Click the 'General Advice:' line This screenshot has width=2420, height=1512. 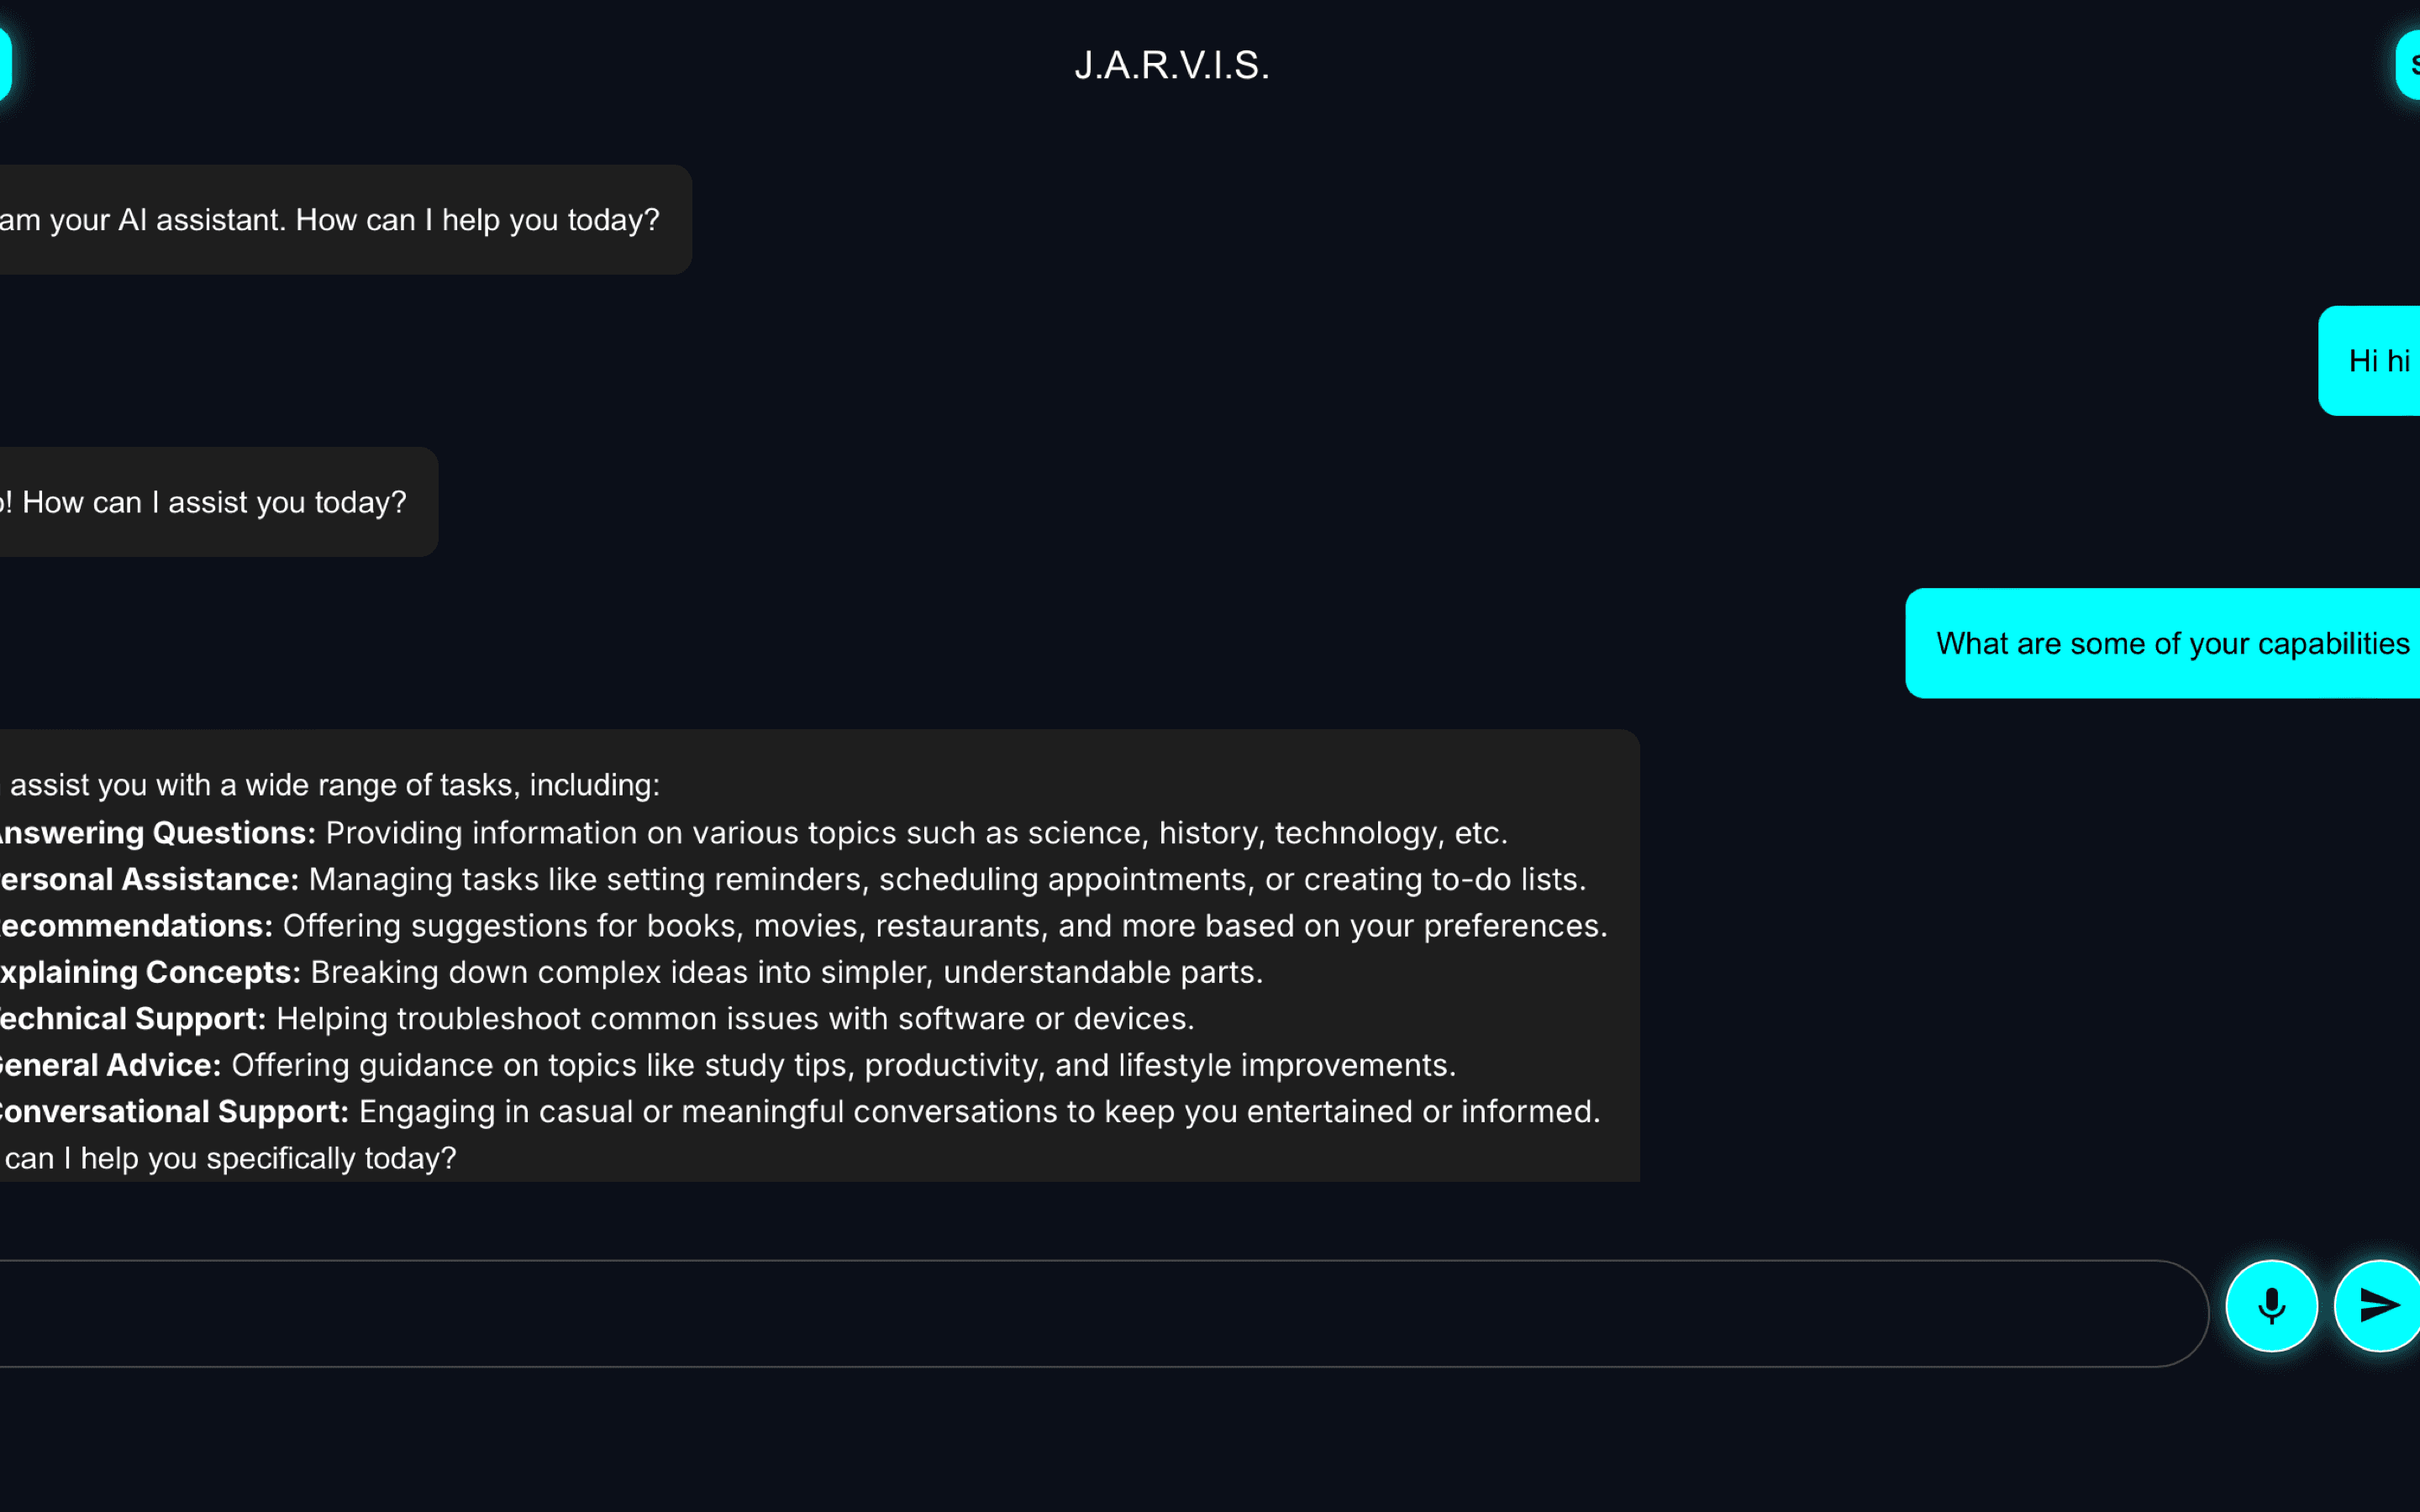click(727, 1066)
